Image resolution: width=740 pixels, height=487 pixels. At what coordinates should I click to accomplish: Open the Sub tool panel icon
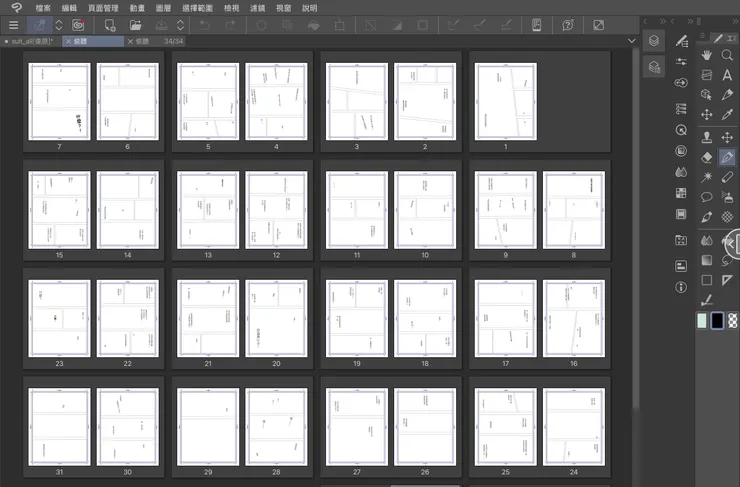pyautogui.click(x=681, y=41)
